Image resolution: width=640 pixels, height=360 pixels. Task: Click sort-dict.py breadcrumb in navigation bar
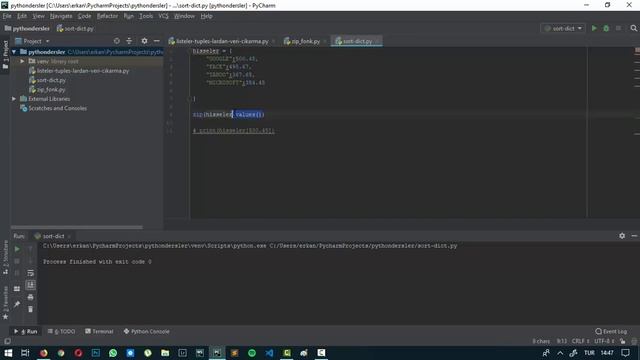coord(75,28)
